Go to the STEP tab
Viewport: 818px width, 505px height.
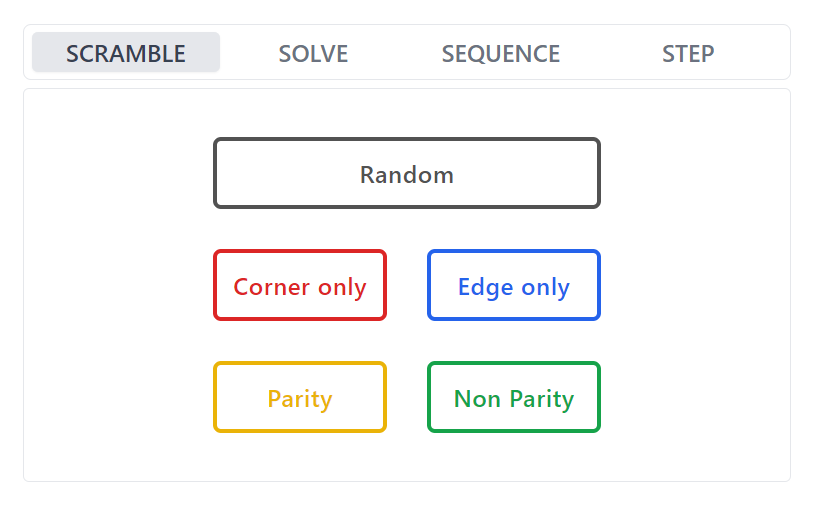point(688,53)
